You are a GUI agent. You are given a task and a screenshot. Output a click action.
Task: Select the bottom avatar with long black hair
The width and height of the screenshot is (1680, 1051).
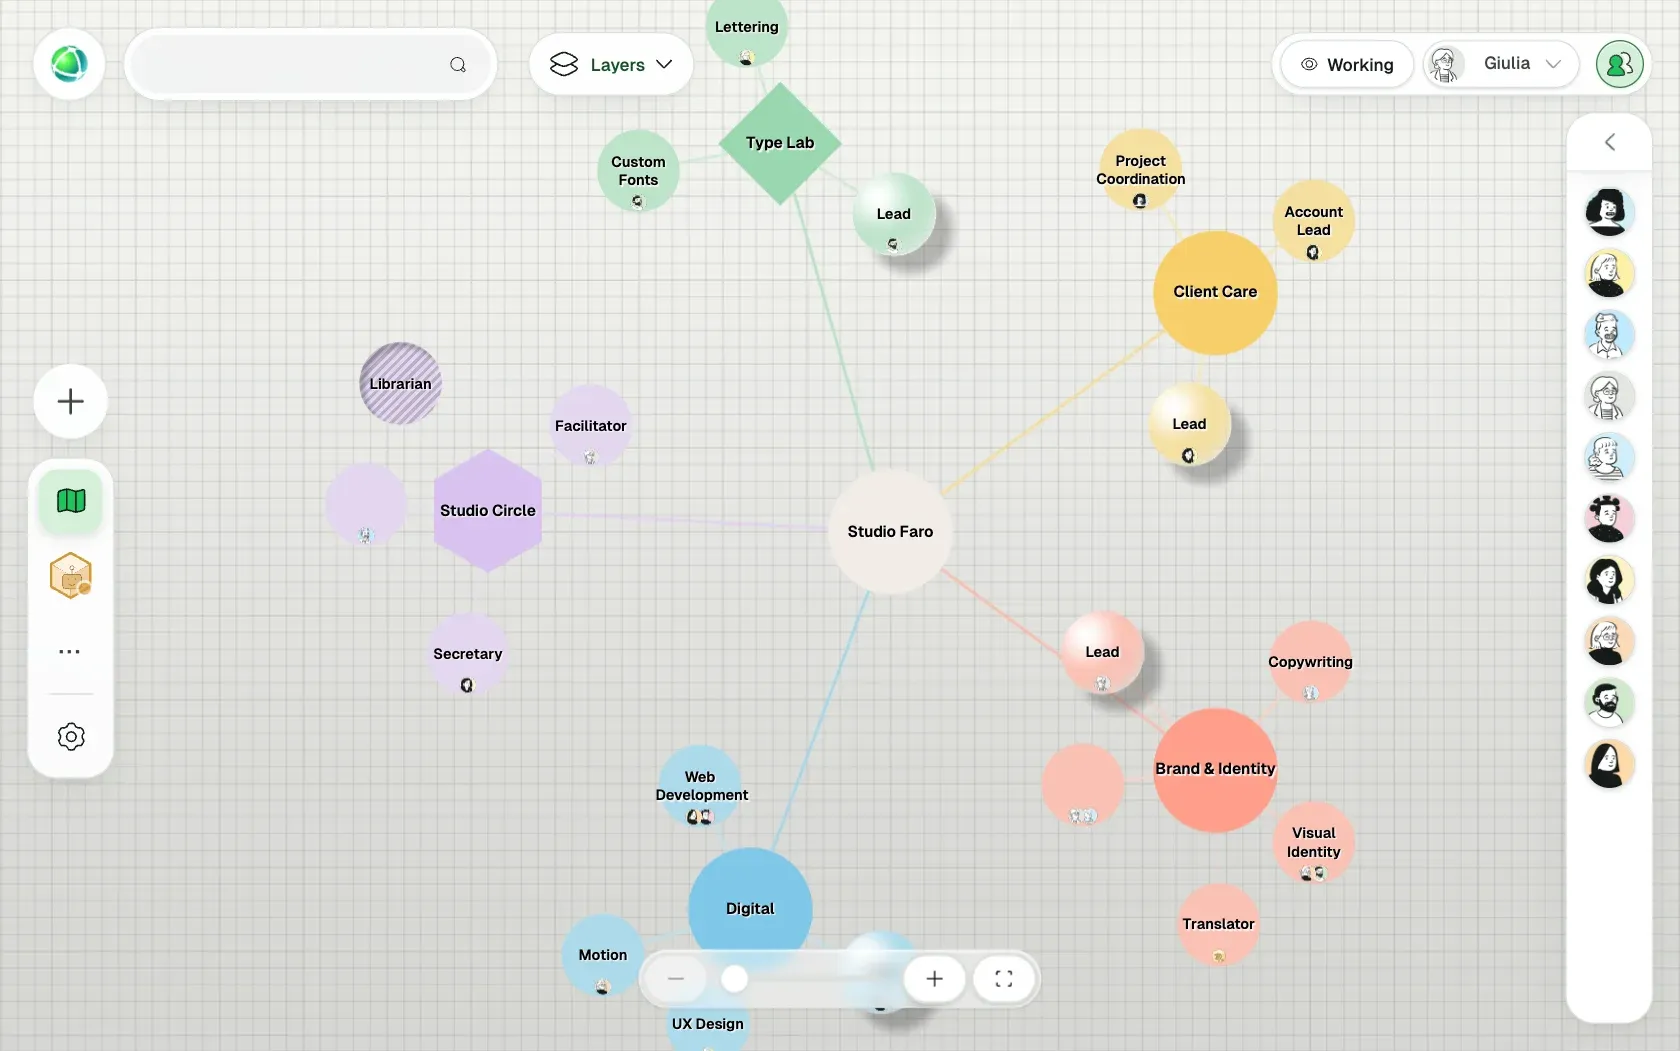[x=1608, y=765]
